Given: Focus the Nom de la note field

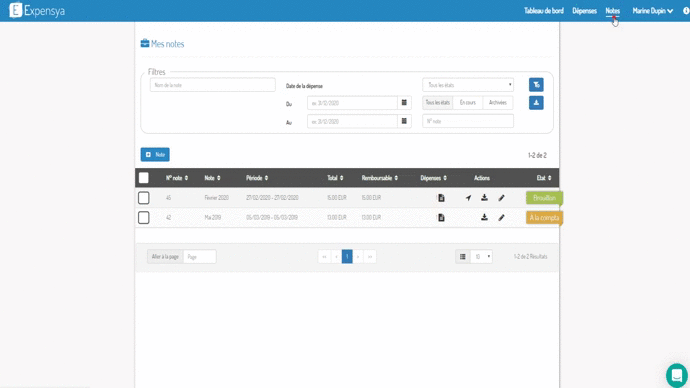Looking at the screenshot, I should (x=213, y=85).
